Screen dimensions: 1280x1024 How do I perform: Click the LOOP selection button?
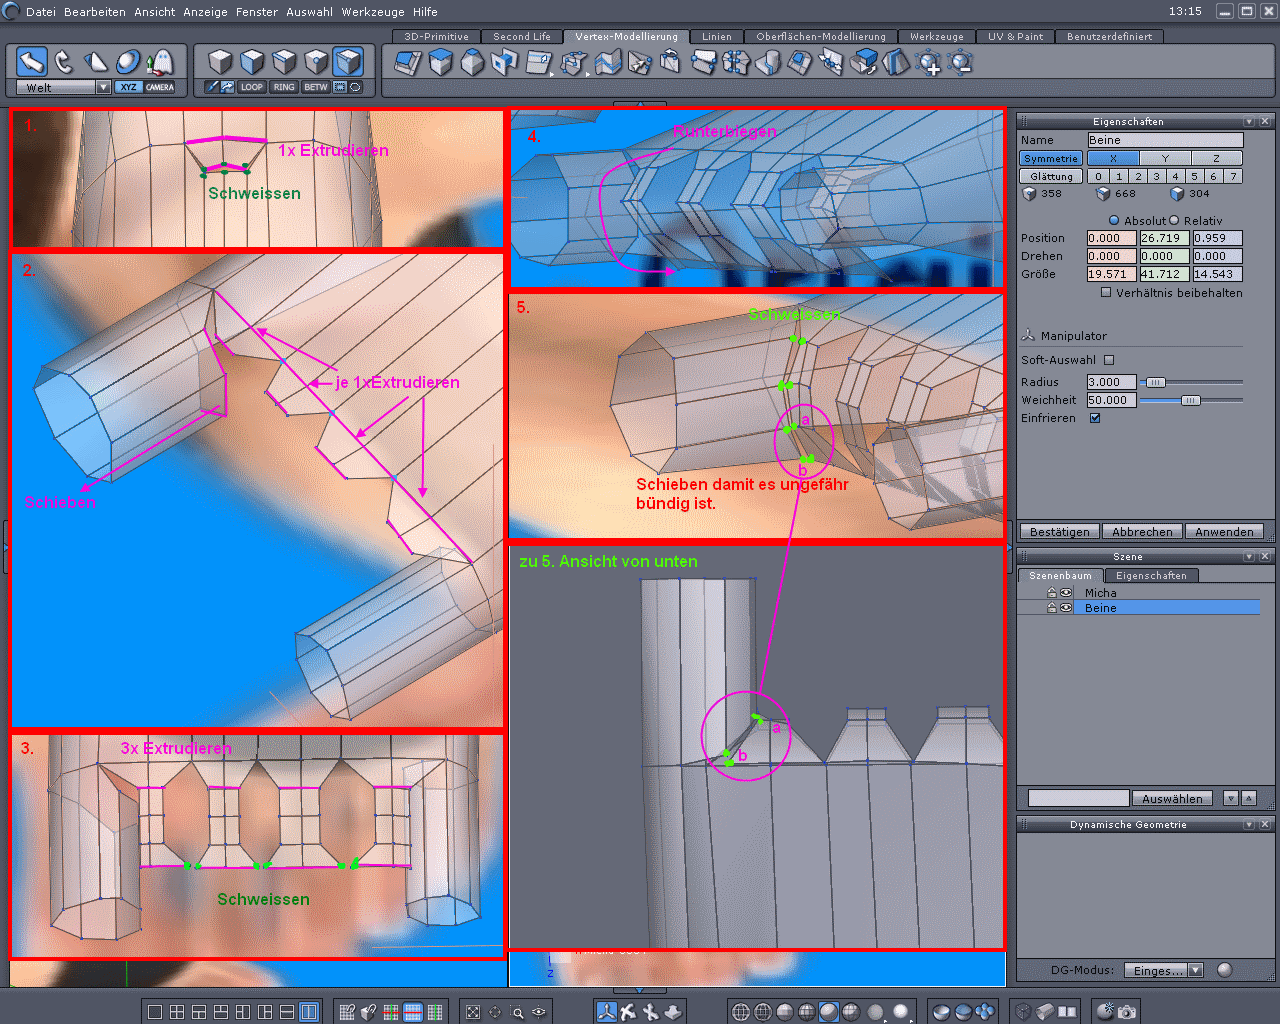(x=252, y=87)
